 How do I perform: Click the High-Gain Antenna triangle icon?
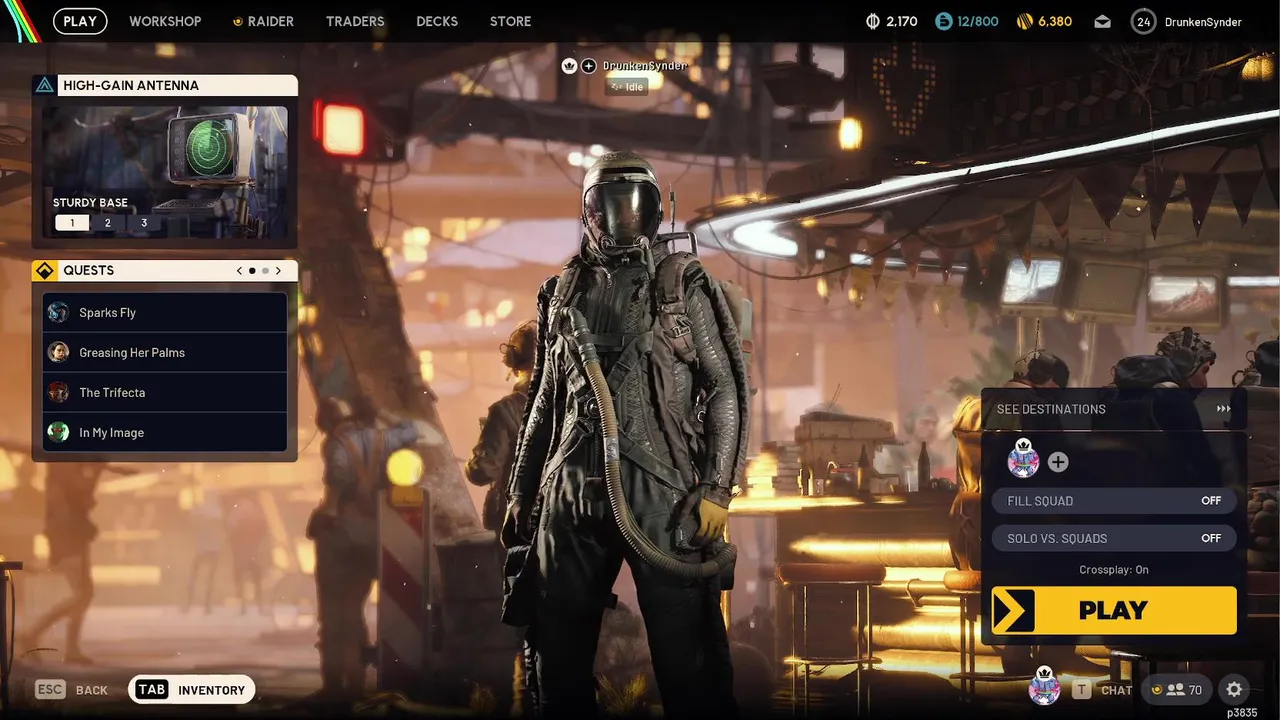(x=44, y=85)
